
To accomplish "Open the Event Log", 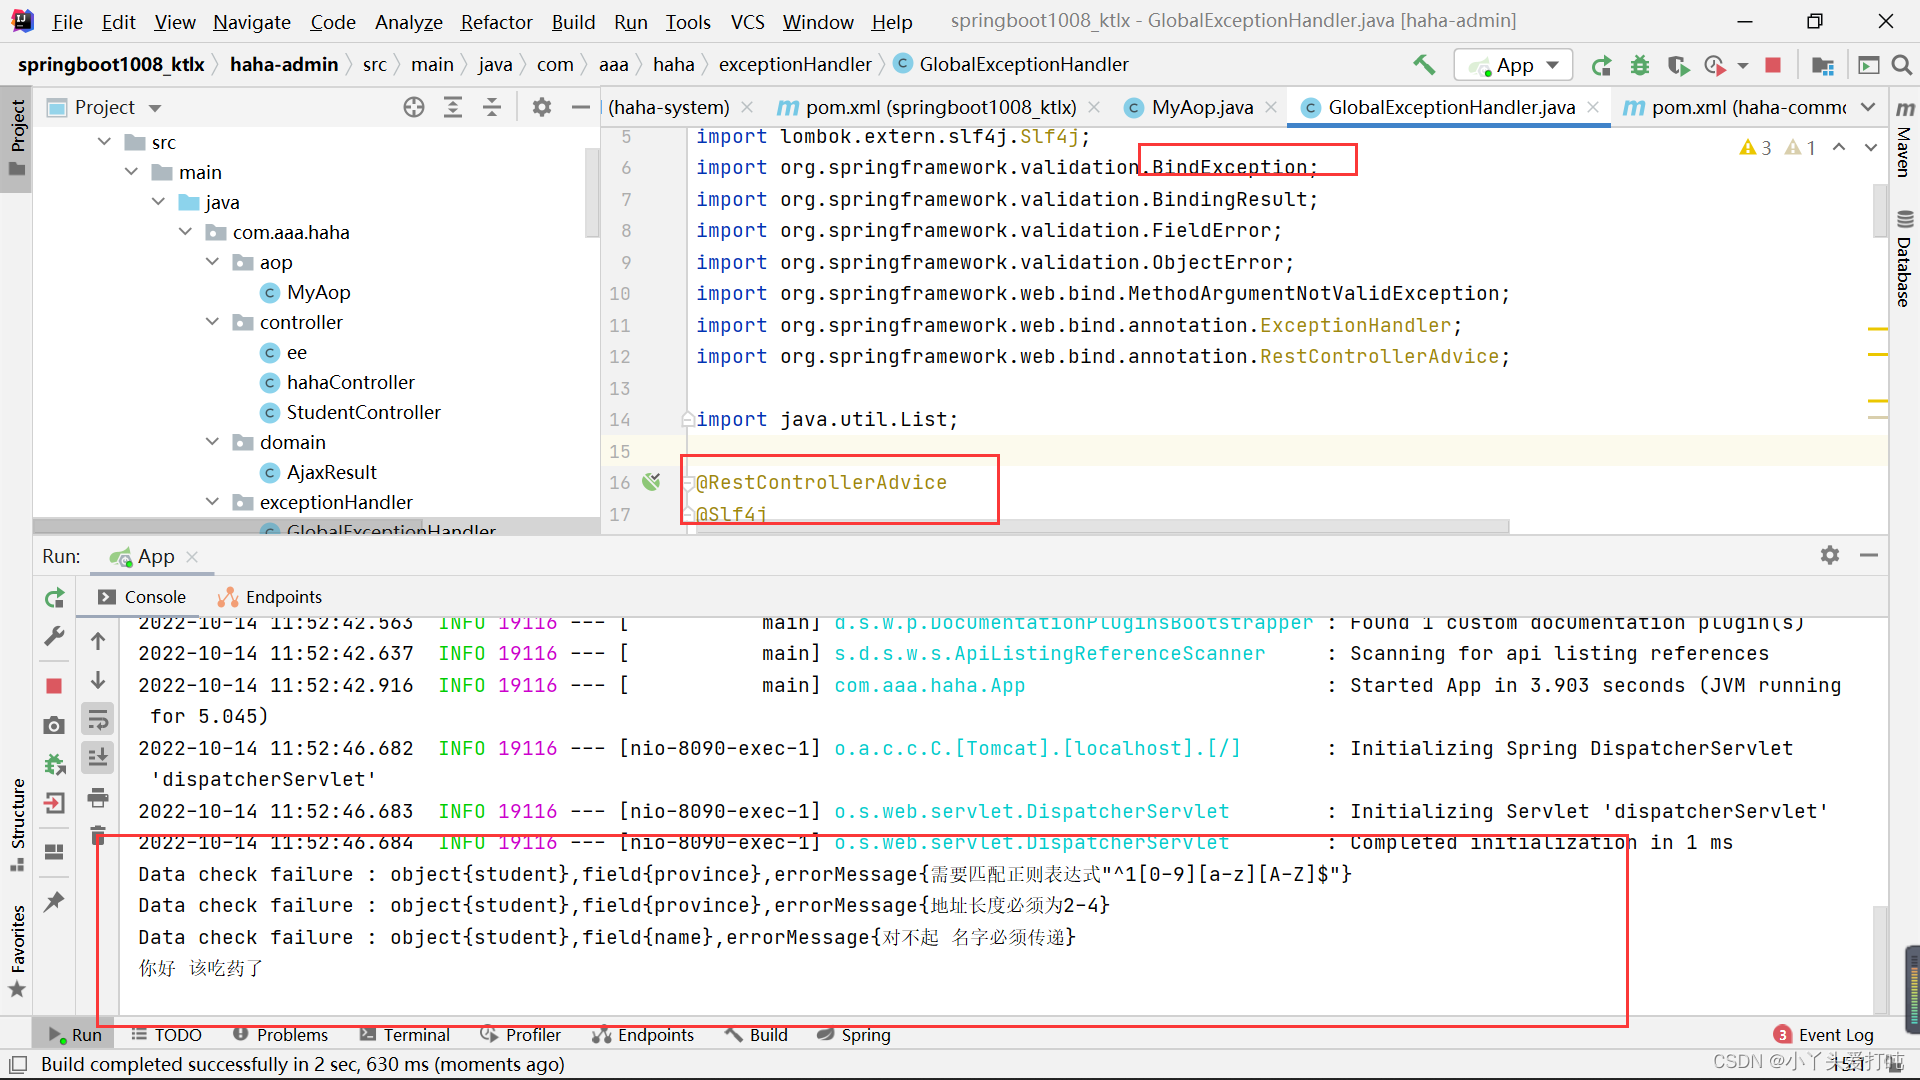I will point(1824,1035).
